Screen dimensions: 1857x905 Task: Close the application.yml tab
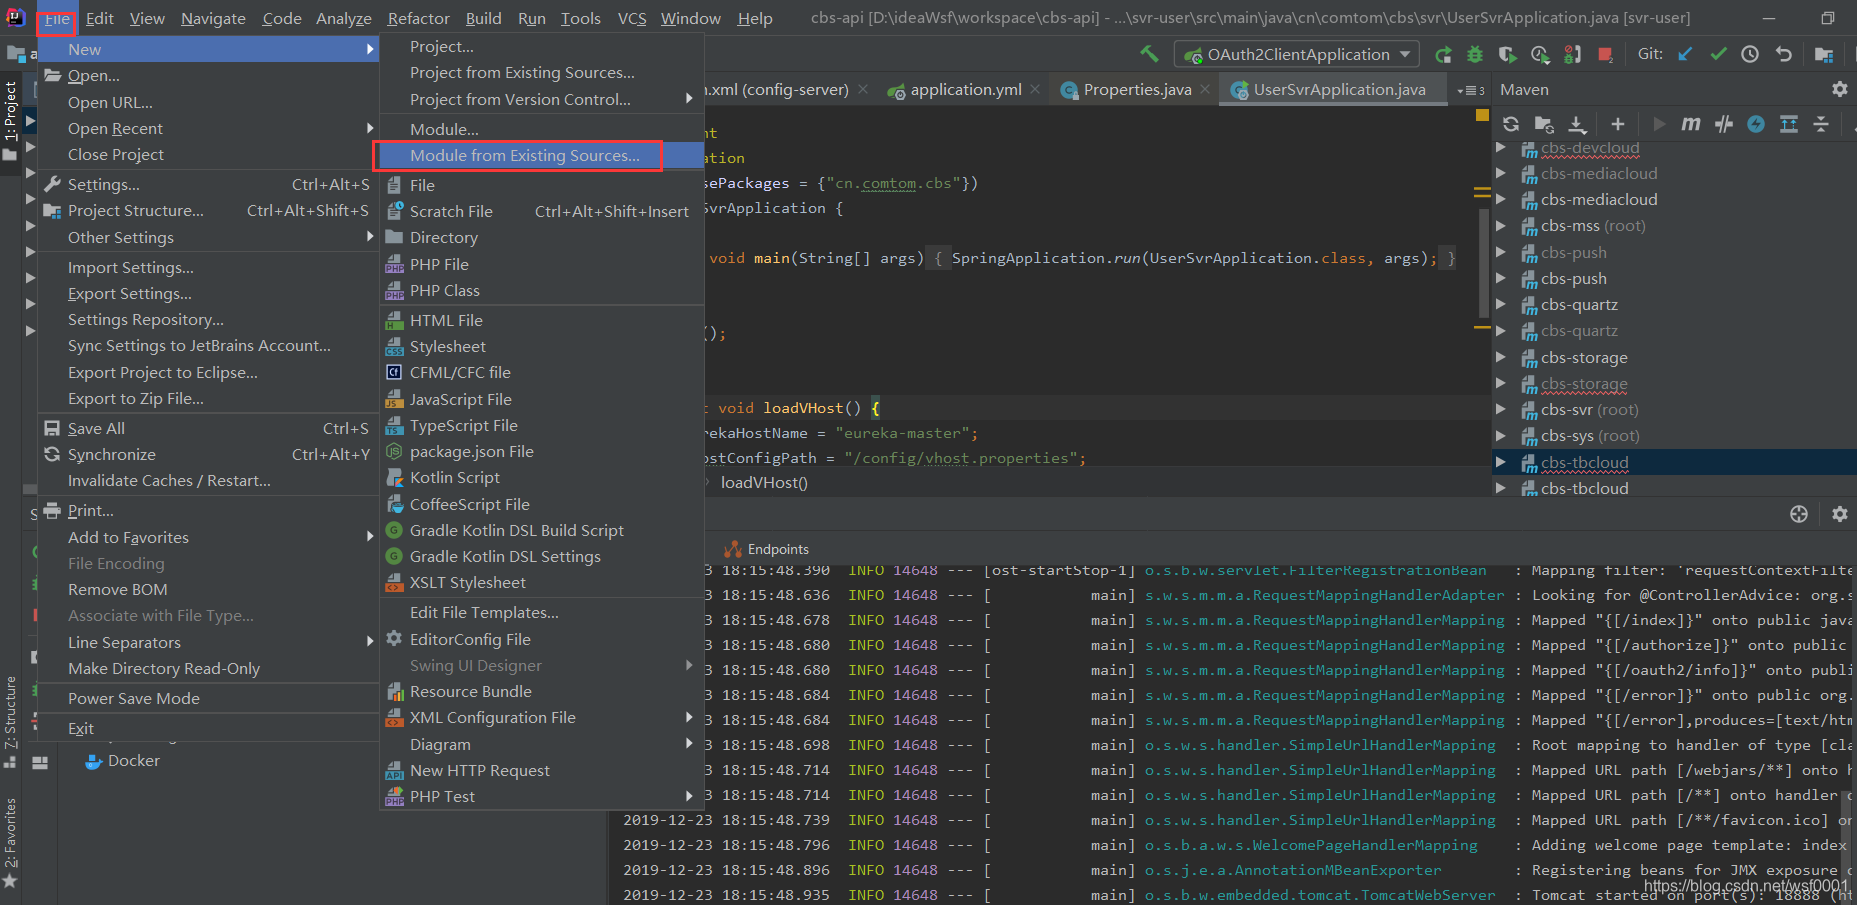(x=1035, y=89)
